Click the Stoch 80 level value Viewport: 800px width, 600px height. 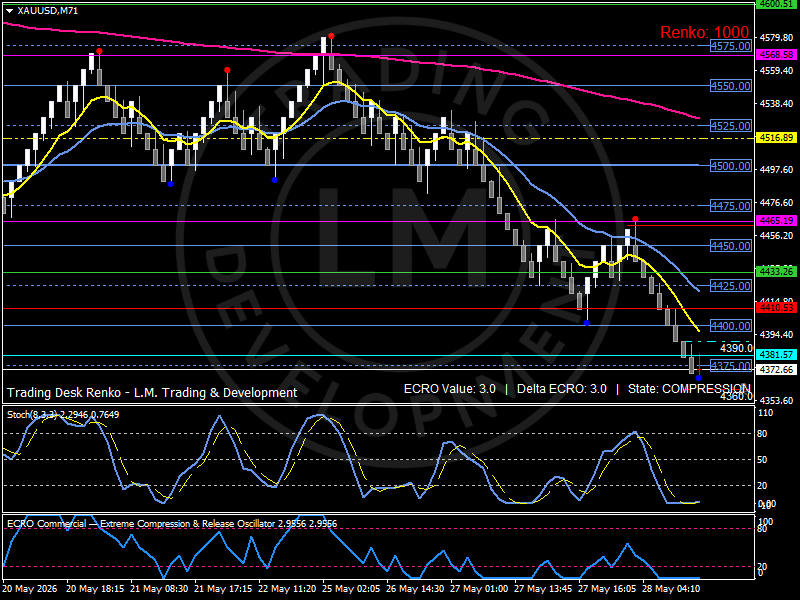tap(762, 434)
